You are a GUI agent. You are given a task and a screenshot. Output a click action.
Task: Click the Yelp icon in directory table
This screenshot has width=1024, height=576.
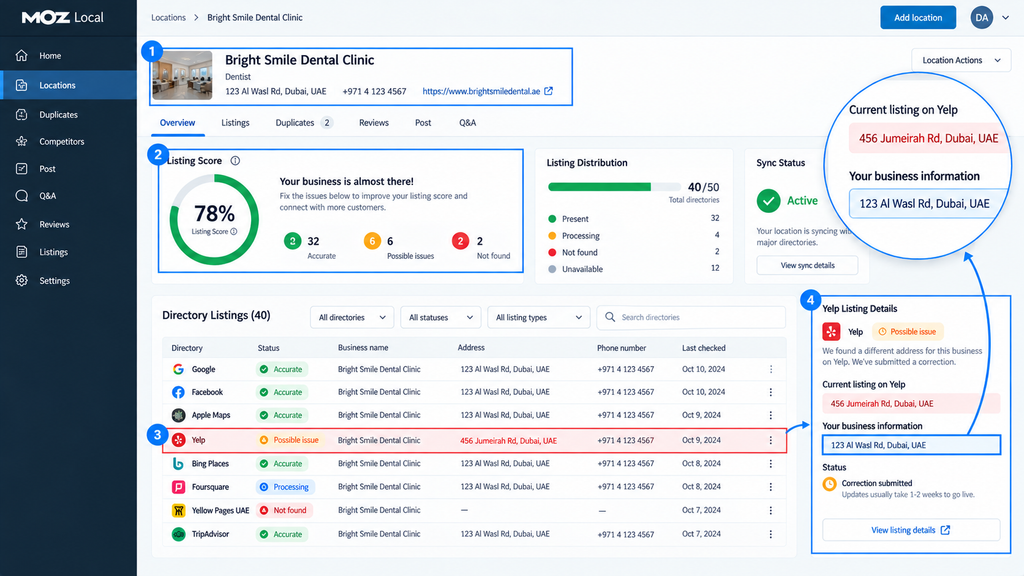pyautogui.click(x=178, y=440)
